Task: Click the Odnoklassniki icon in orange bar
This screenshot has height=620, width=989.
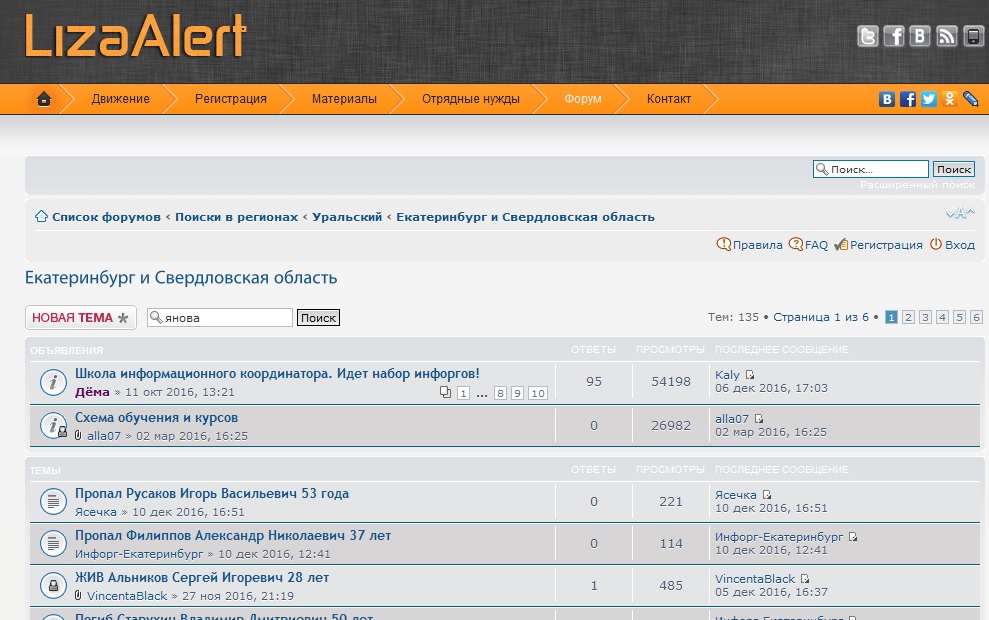Action: click(x=949, y=99)
